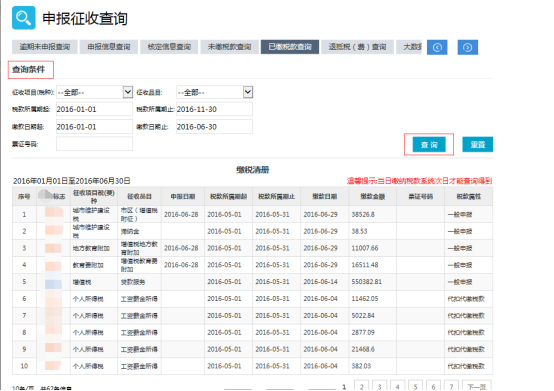
Task: Click the red 温馨提示 notice text
Action: (x=419, y=181)
